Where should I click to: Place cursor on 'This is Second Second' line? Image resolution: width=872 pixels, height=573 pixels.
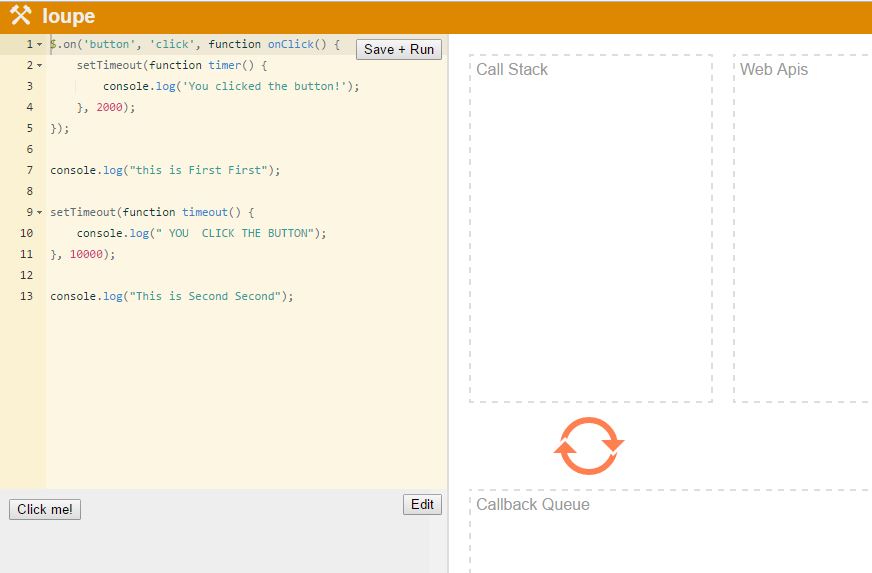171,297
